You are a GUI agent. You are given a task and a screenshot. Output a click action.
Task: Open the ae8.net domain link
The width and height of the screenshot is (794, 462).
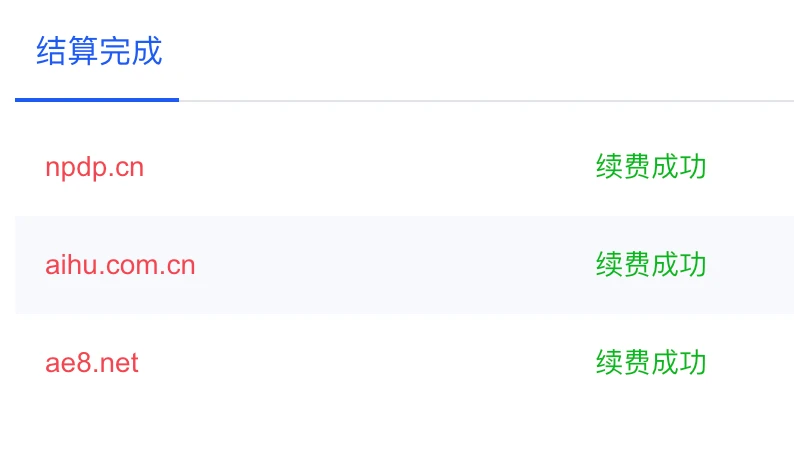coord(92,363)
